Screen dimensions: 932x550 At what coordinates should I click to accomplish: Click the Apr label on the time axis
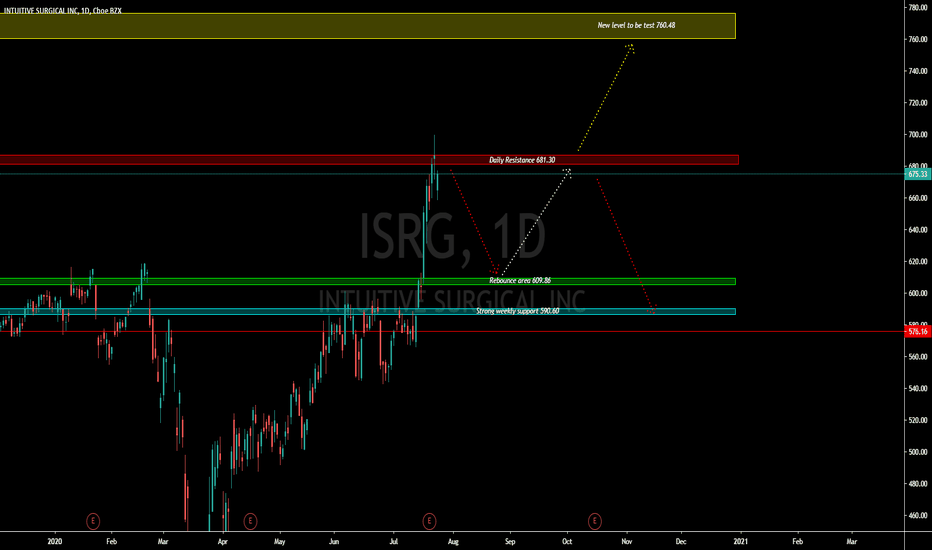(x=222, y=542)
